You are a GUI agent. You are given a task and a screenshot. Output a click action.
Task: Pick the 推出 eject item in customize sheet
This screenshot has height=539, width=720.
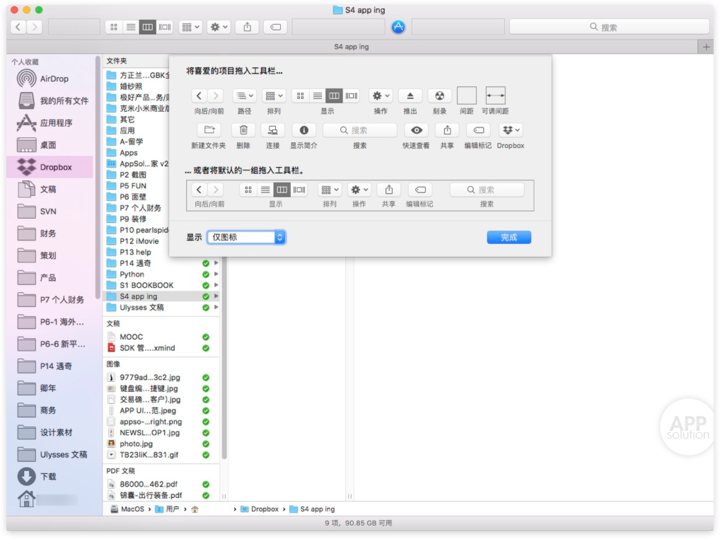[x=410, y=96]
